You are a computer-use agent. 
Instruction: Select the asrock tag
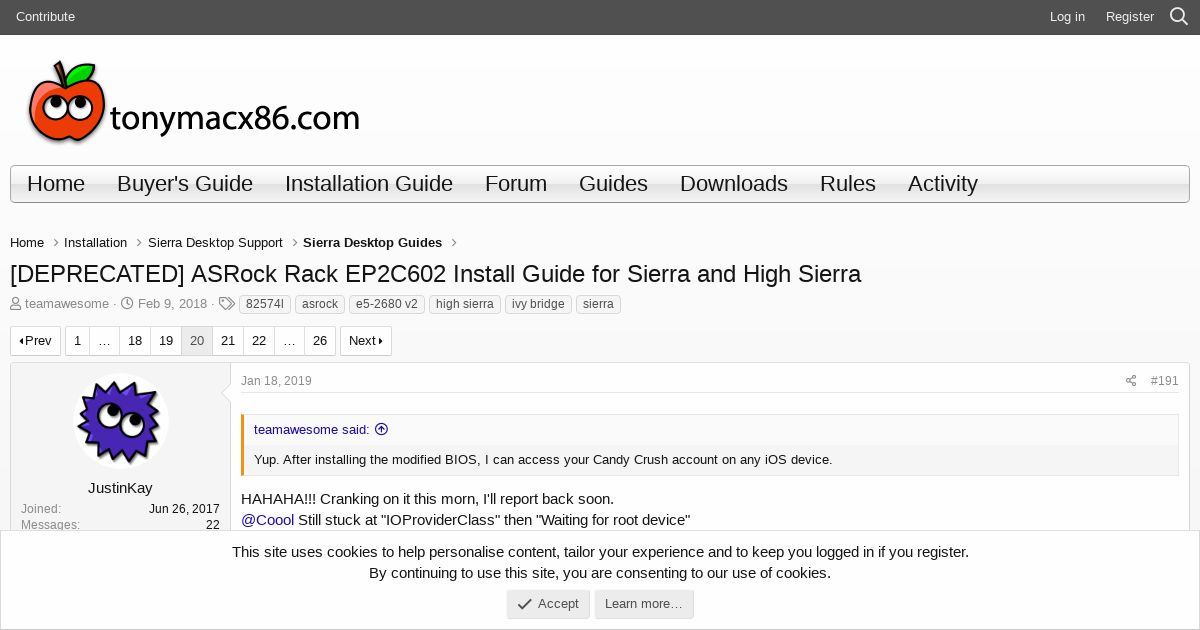pos(320,304)
